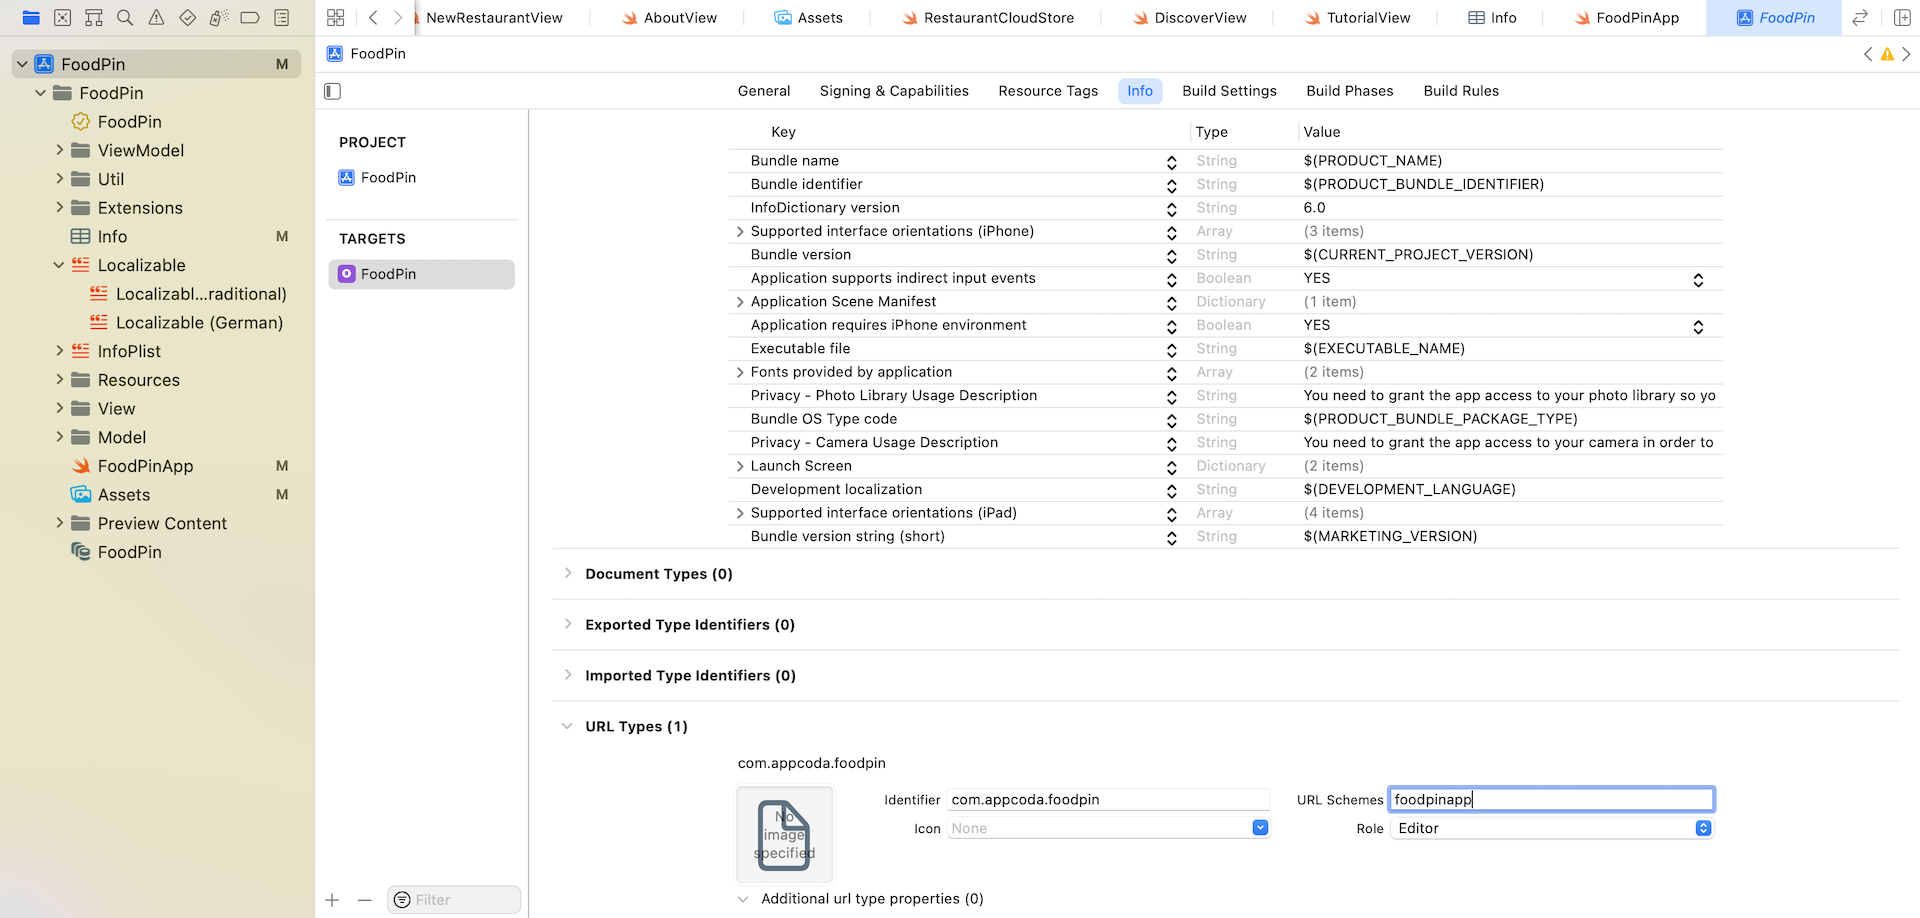Switch to the Build Settings tab
The image size is (1920, 918).
point(1229,90)
